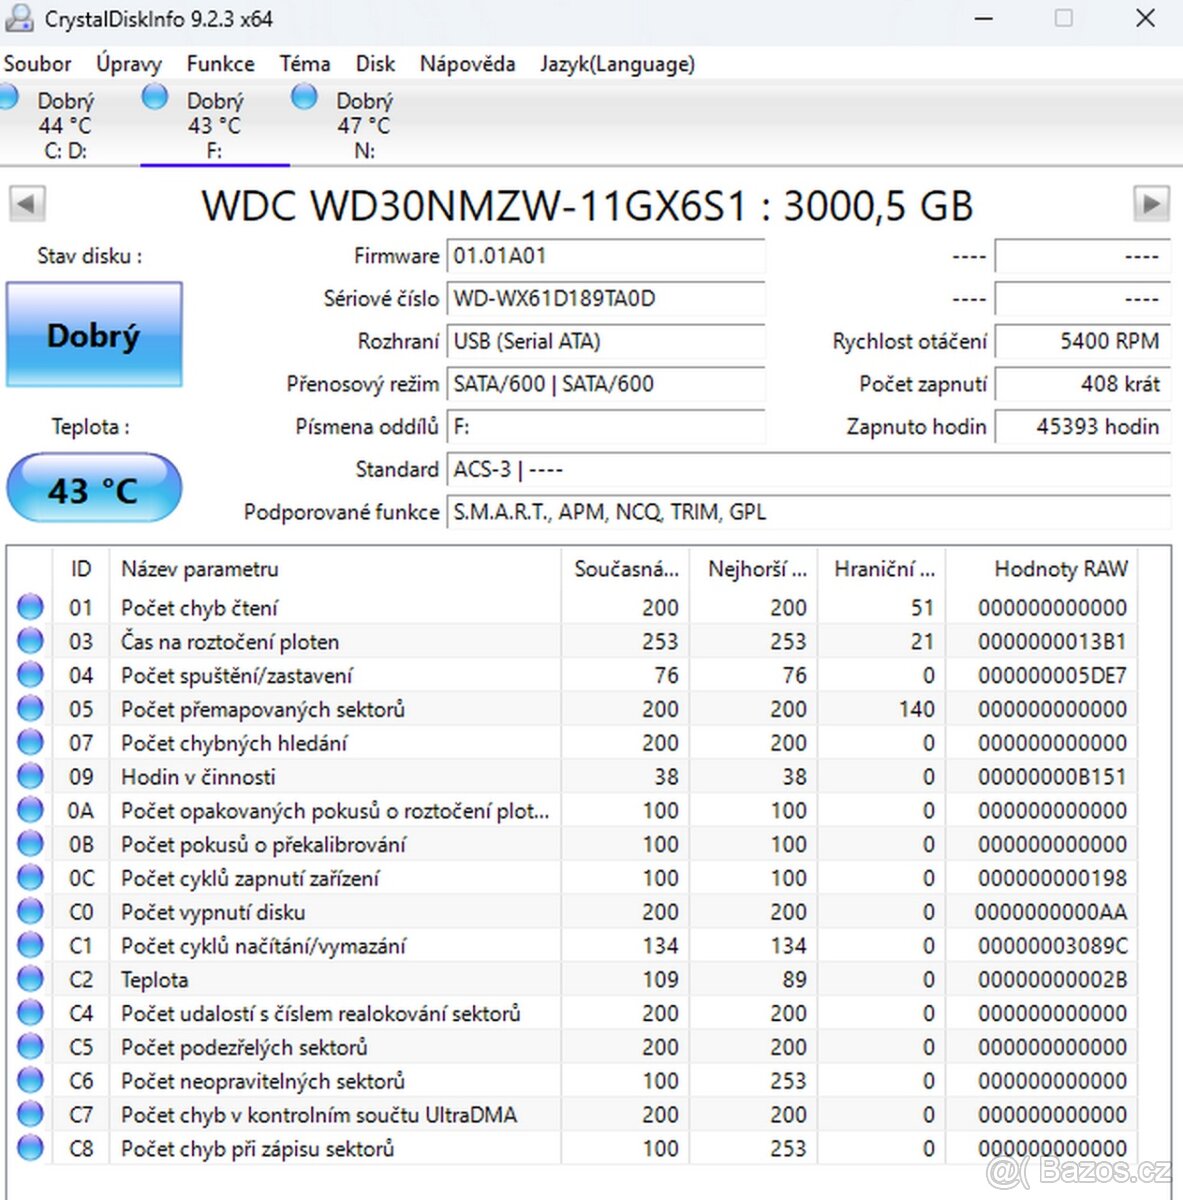
Task: Select the N: disk at 47 °C
Action: coord(364,125)
